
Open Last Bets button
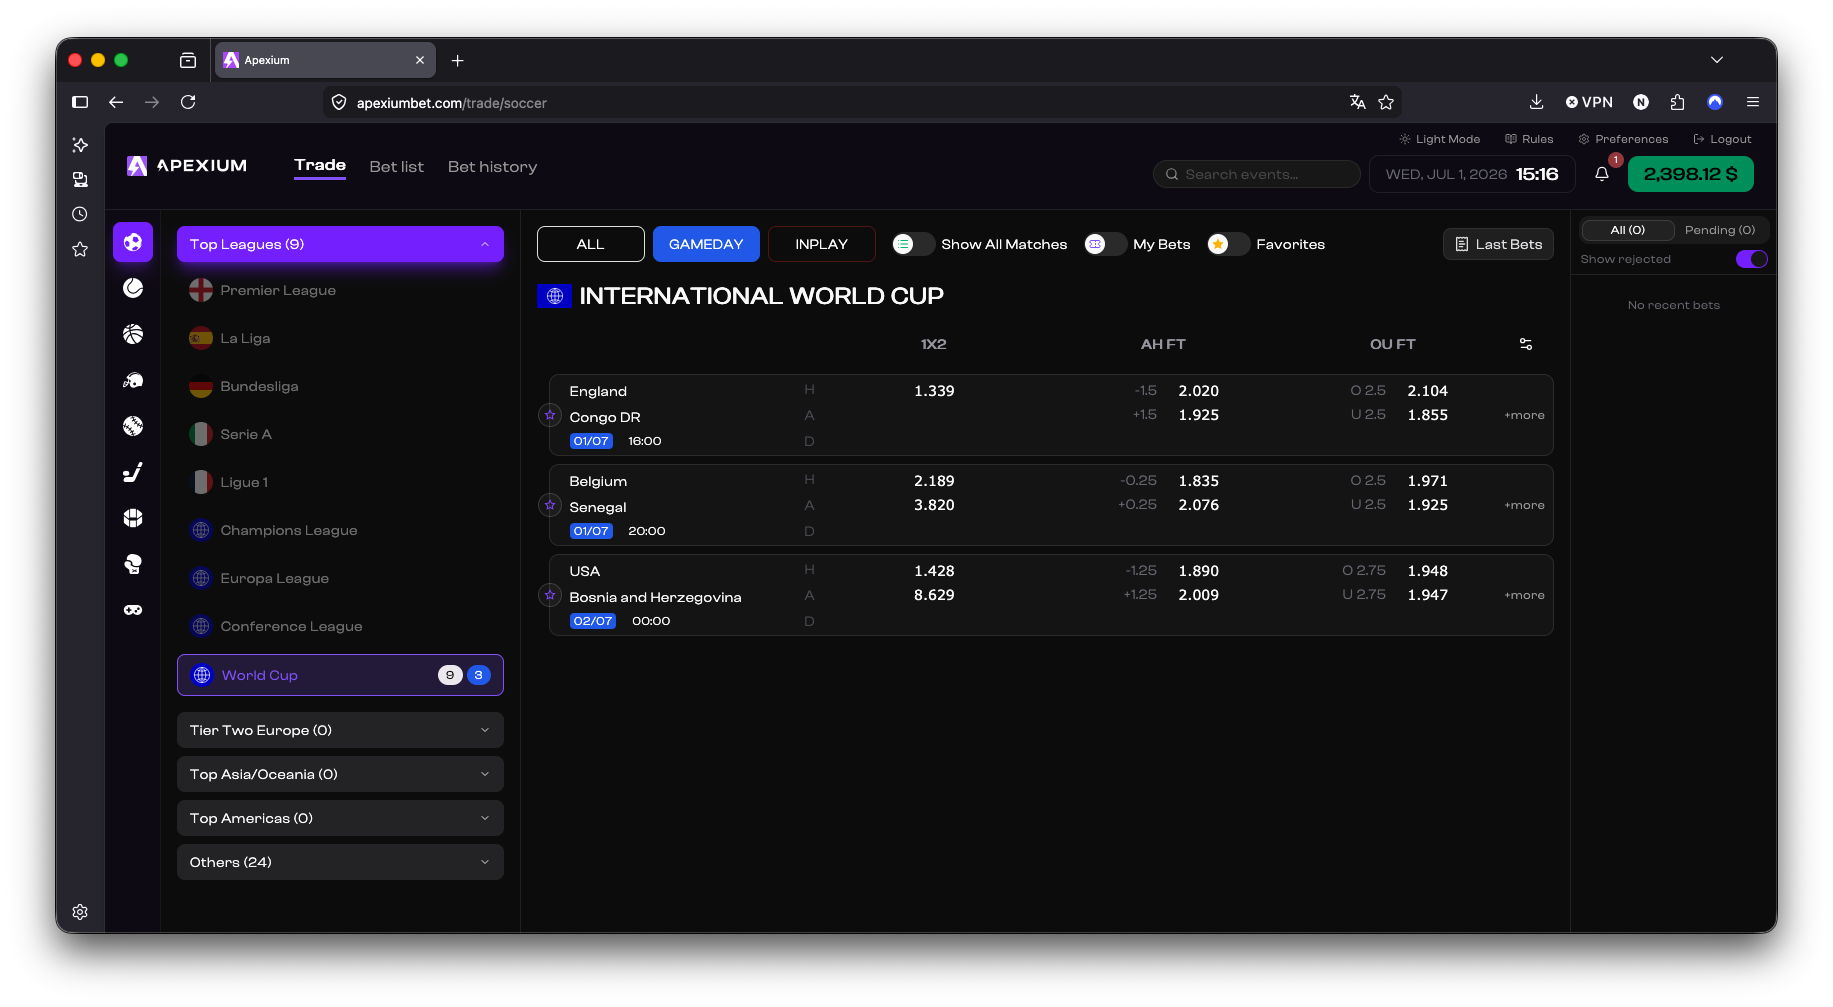pos(1498,244)
